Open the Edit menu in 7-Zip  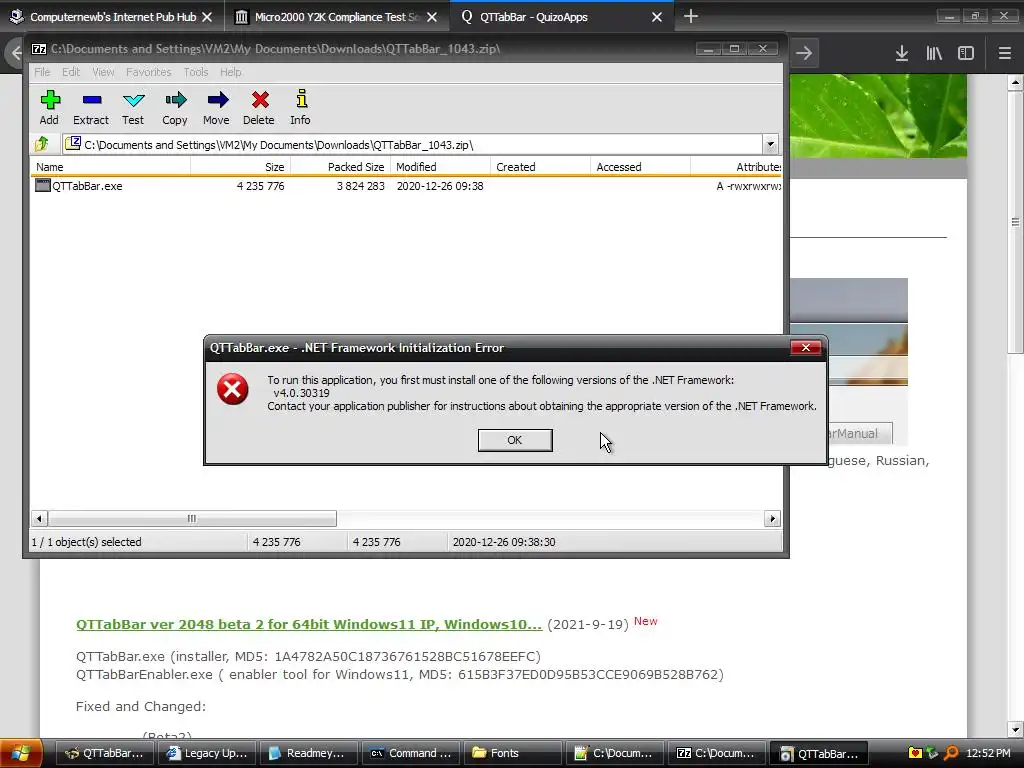click(71, 72)
